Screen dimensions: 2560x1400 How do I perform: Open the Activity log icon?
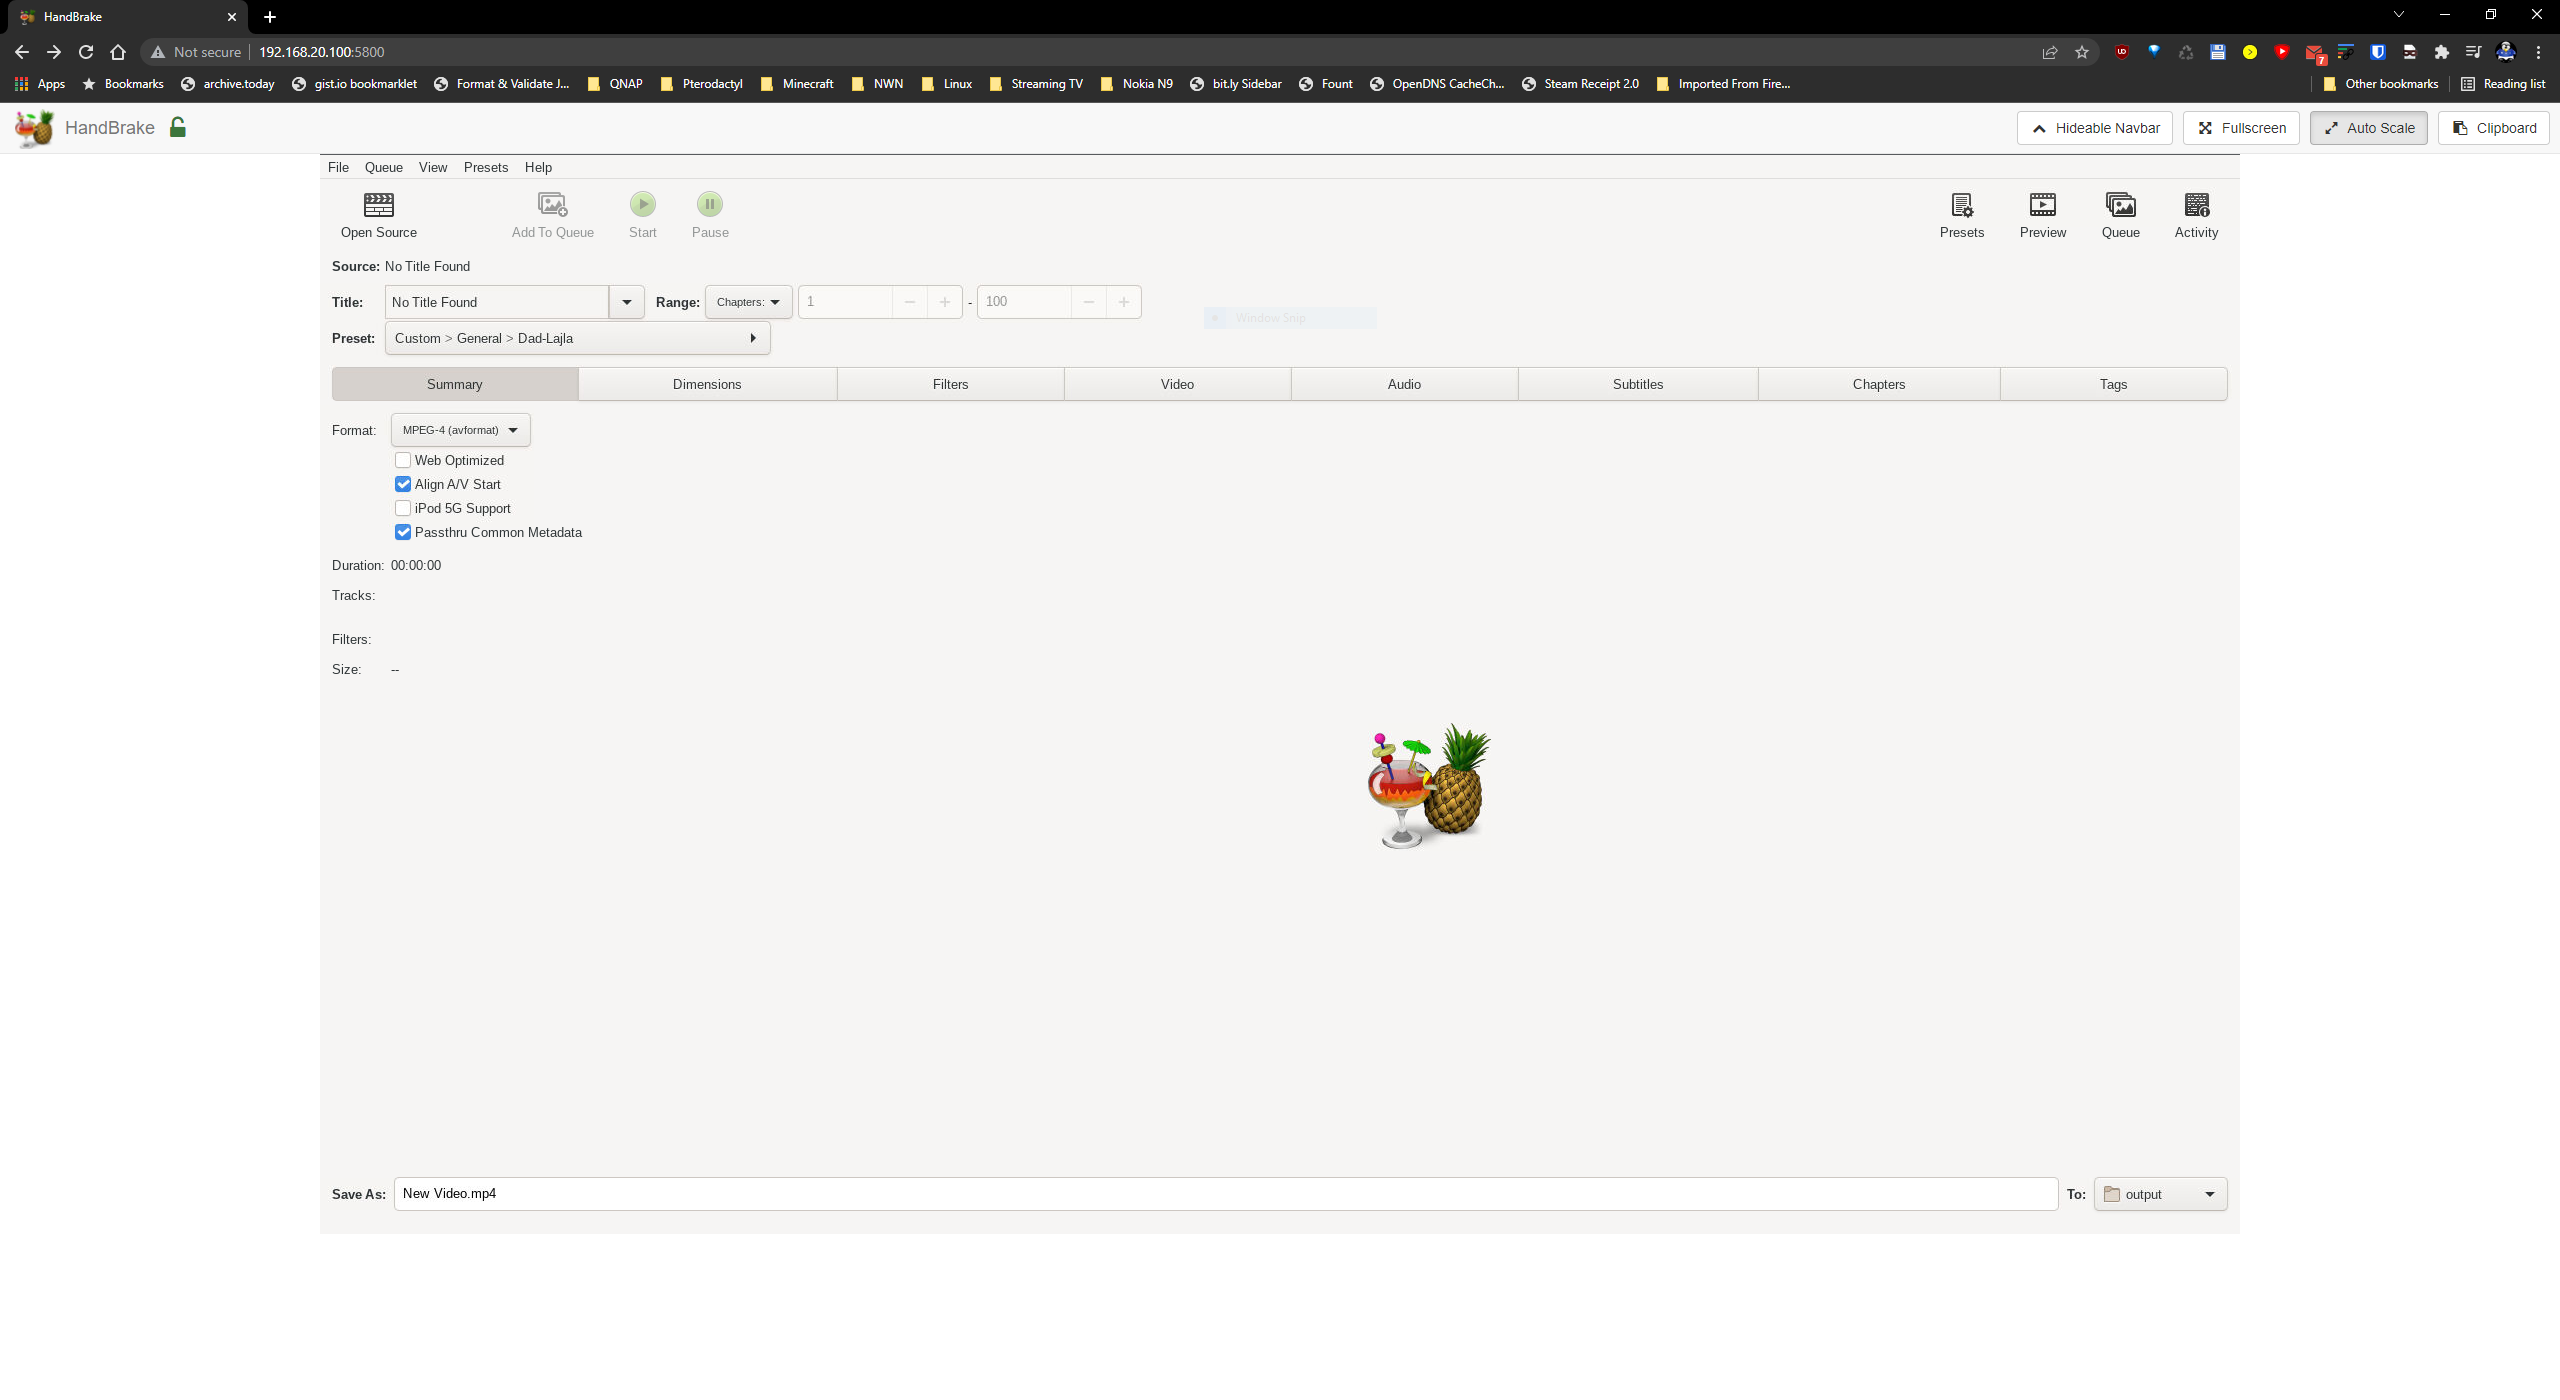point(2196,205)
